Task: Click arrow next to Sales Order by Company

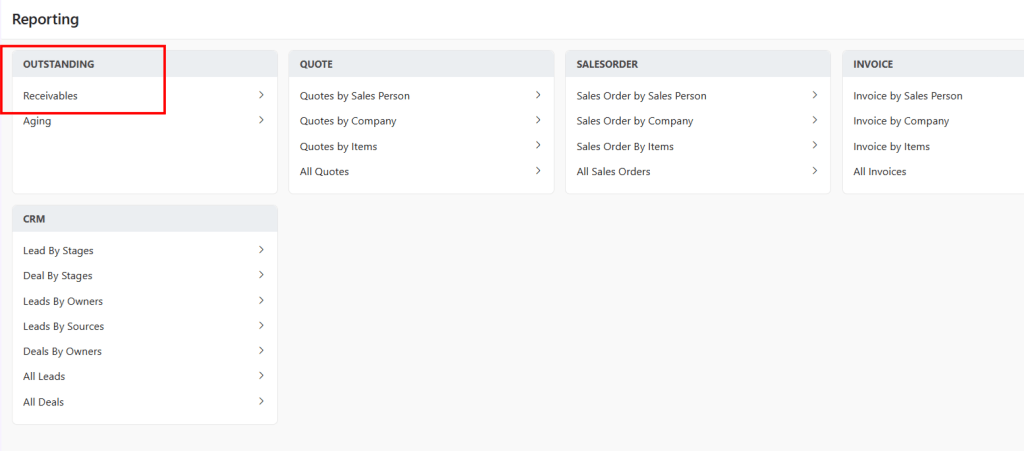Action: [x=815, y=120]
